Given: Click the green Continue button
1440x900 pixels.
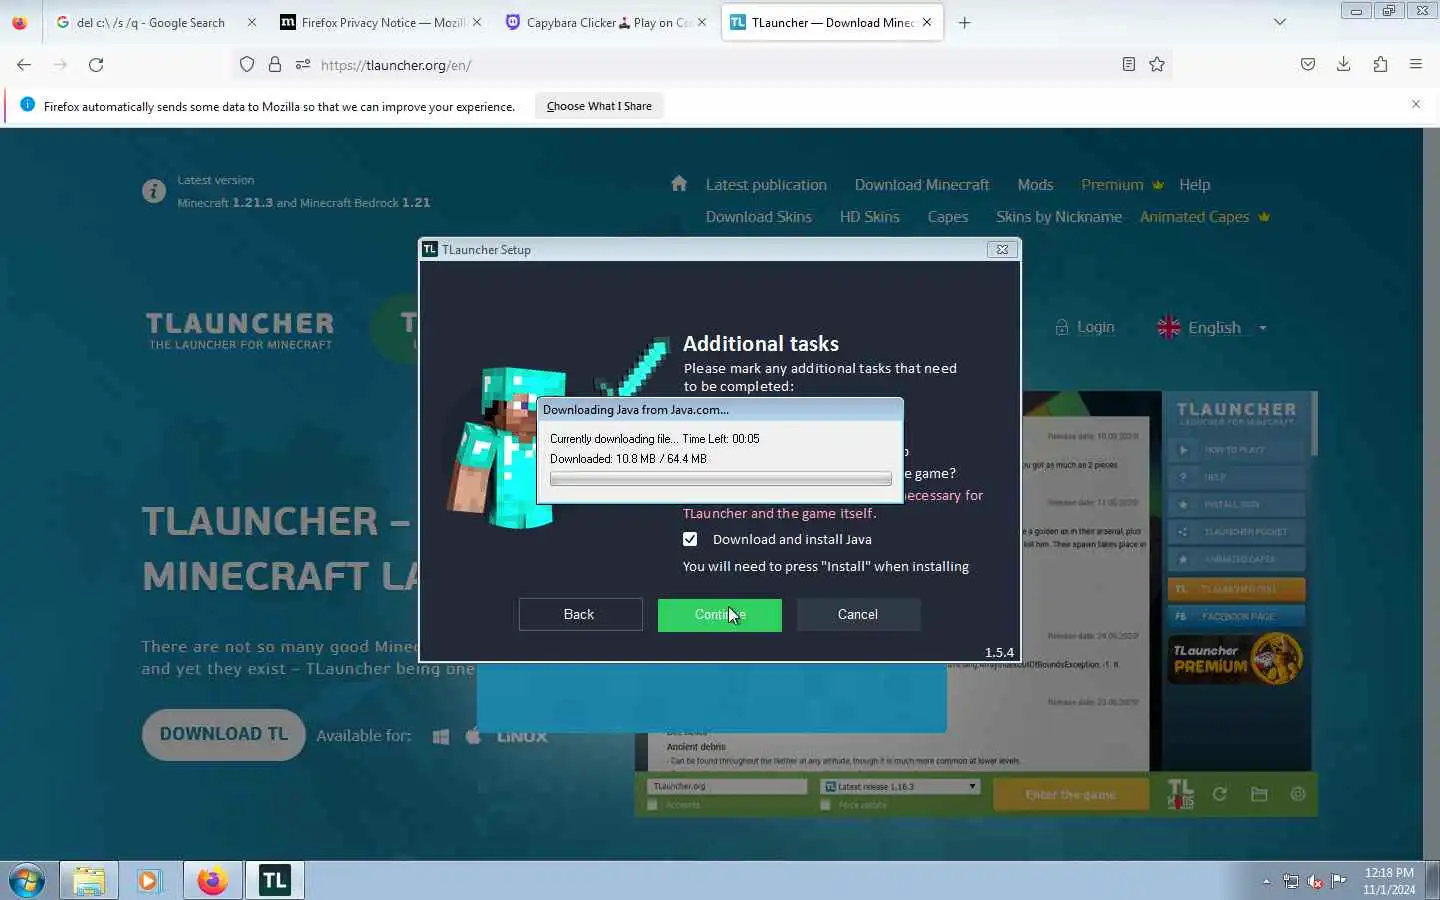Looking at the screenshot, I should tap(720, 614).
